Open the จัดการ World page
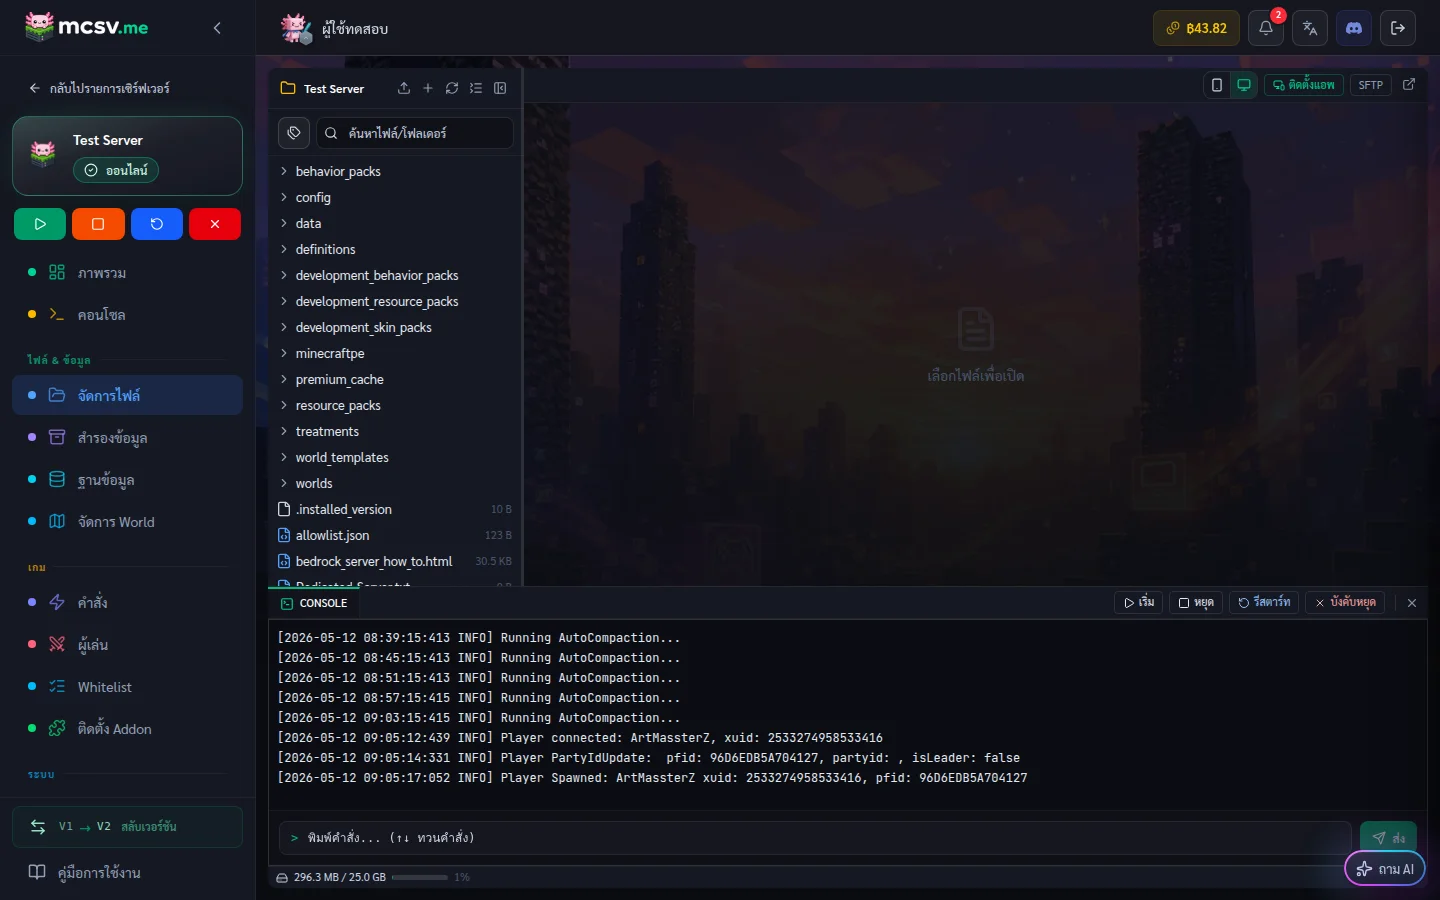 point(127,521)
